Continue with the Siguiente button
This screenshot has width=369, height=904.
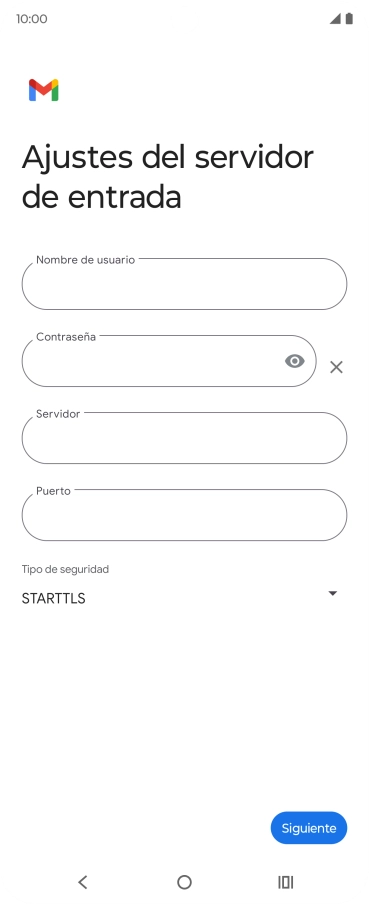308,828
